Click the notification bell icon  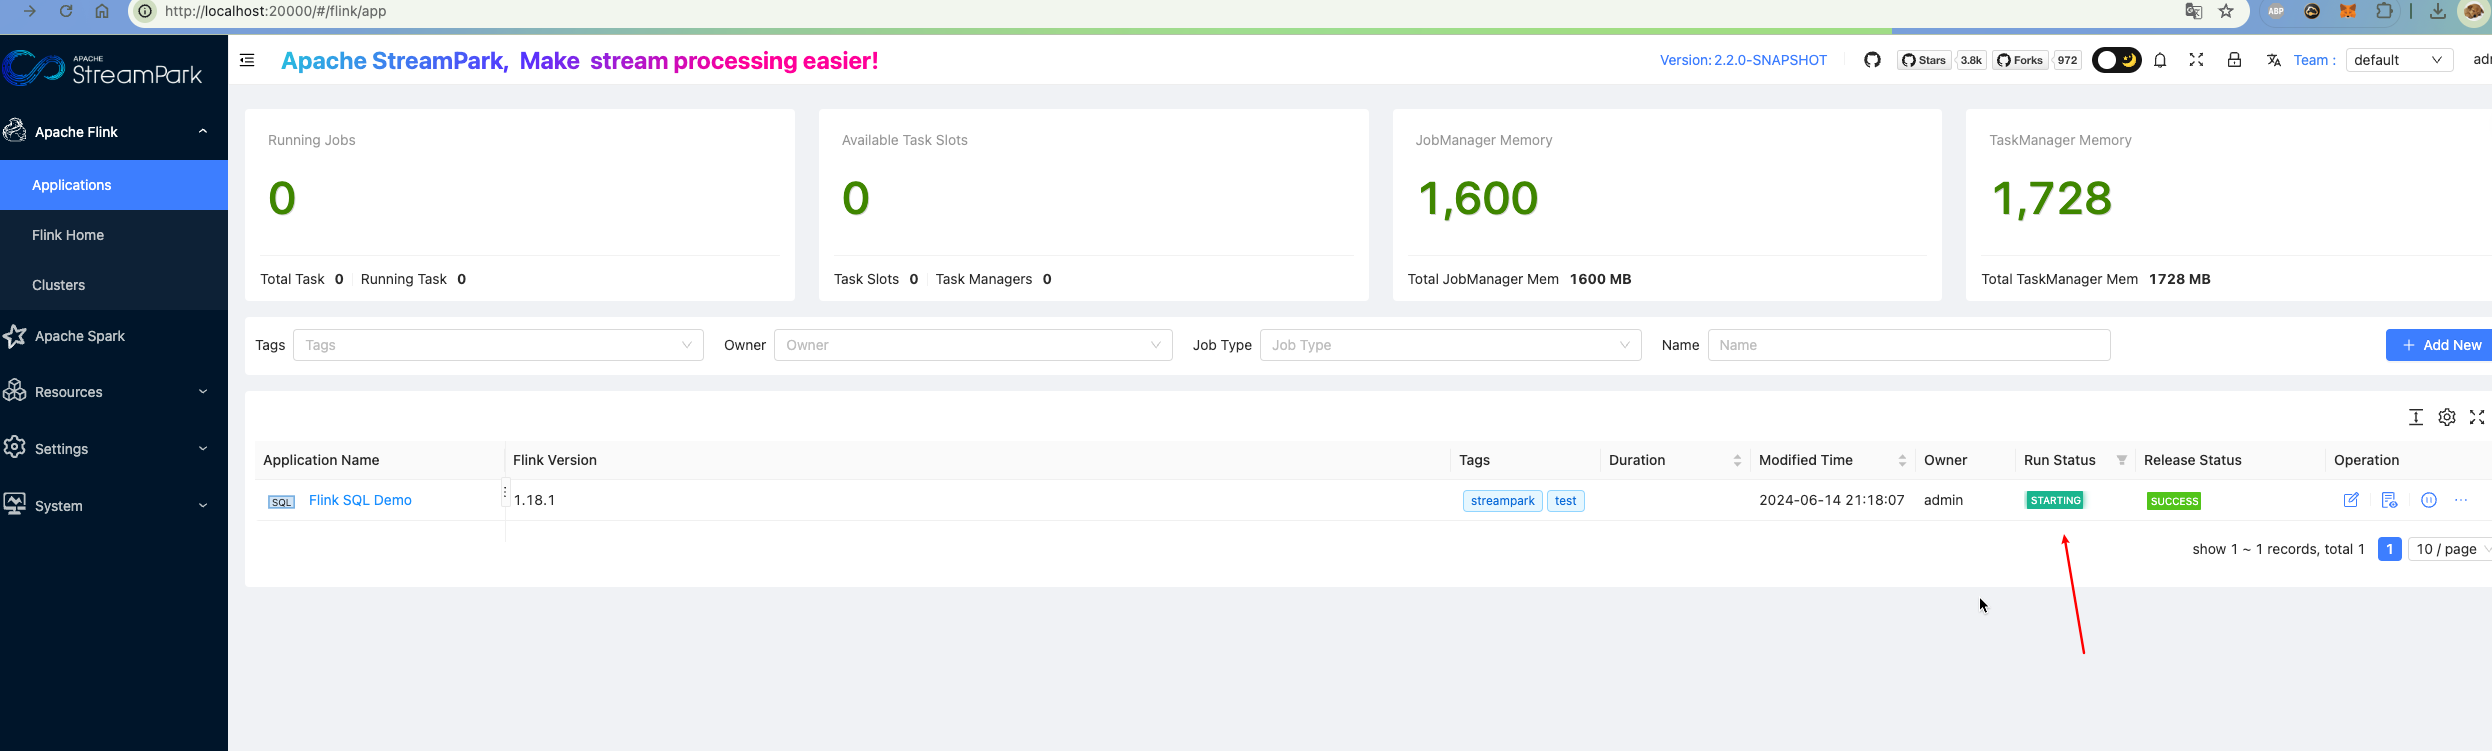(2160, 60)
